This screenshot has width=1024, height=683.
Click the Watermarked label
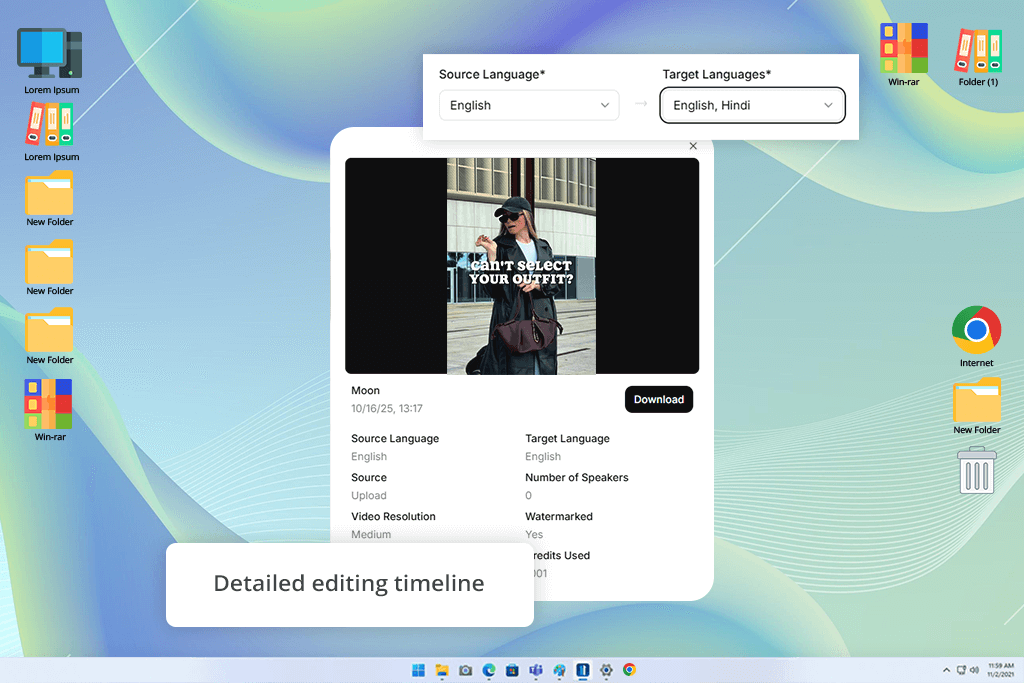pos(559,516)
